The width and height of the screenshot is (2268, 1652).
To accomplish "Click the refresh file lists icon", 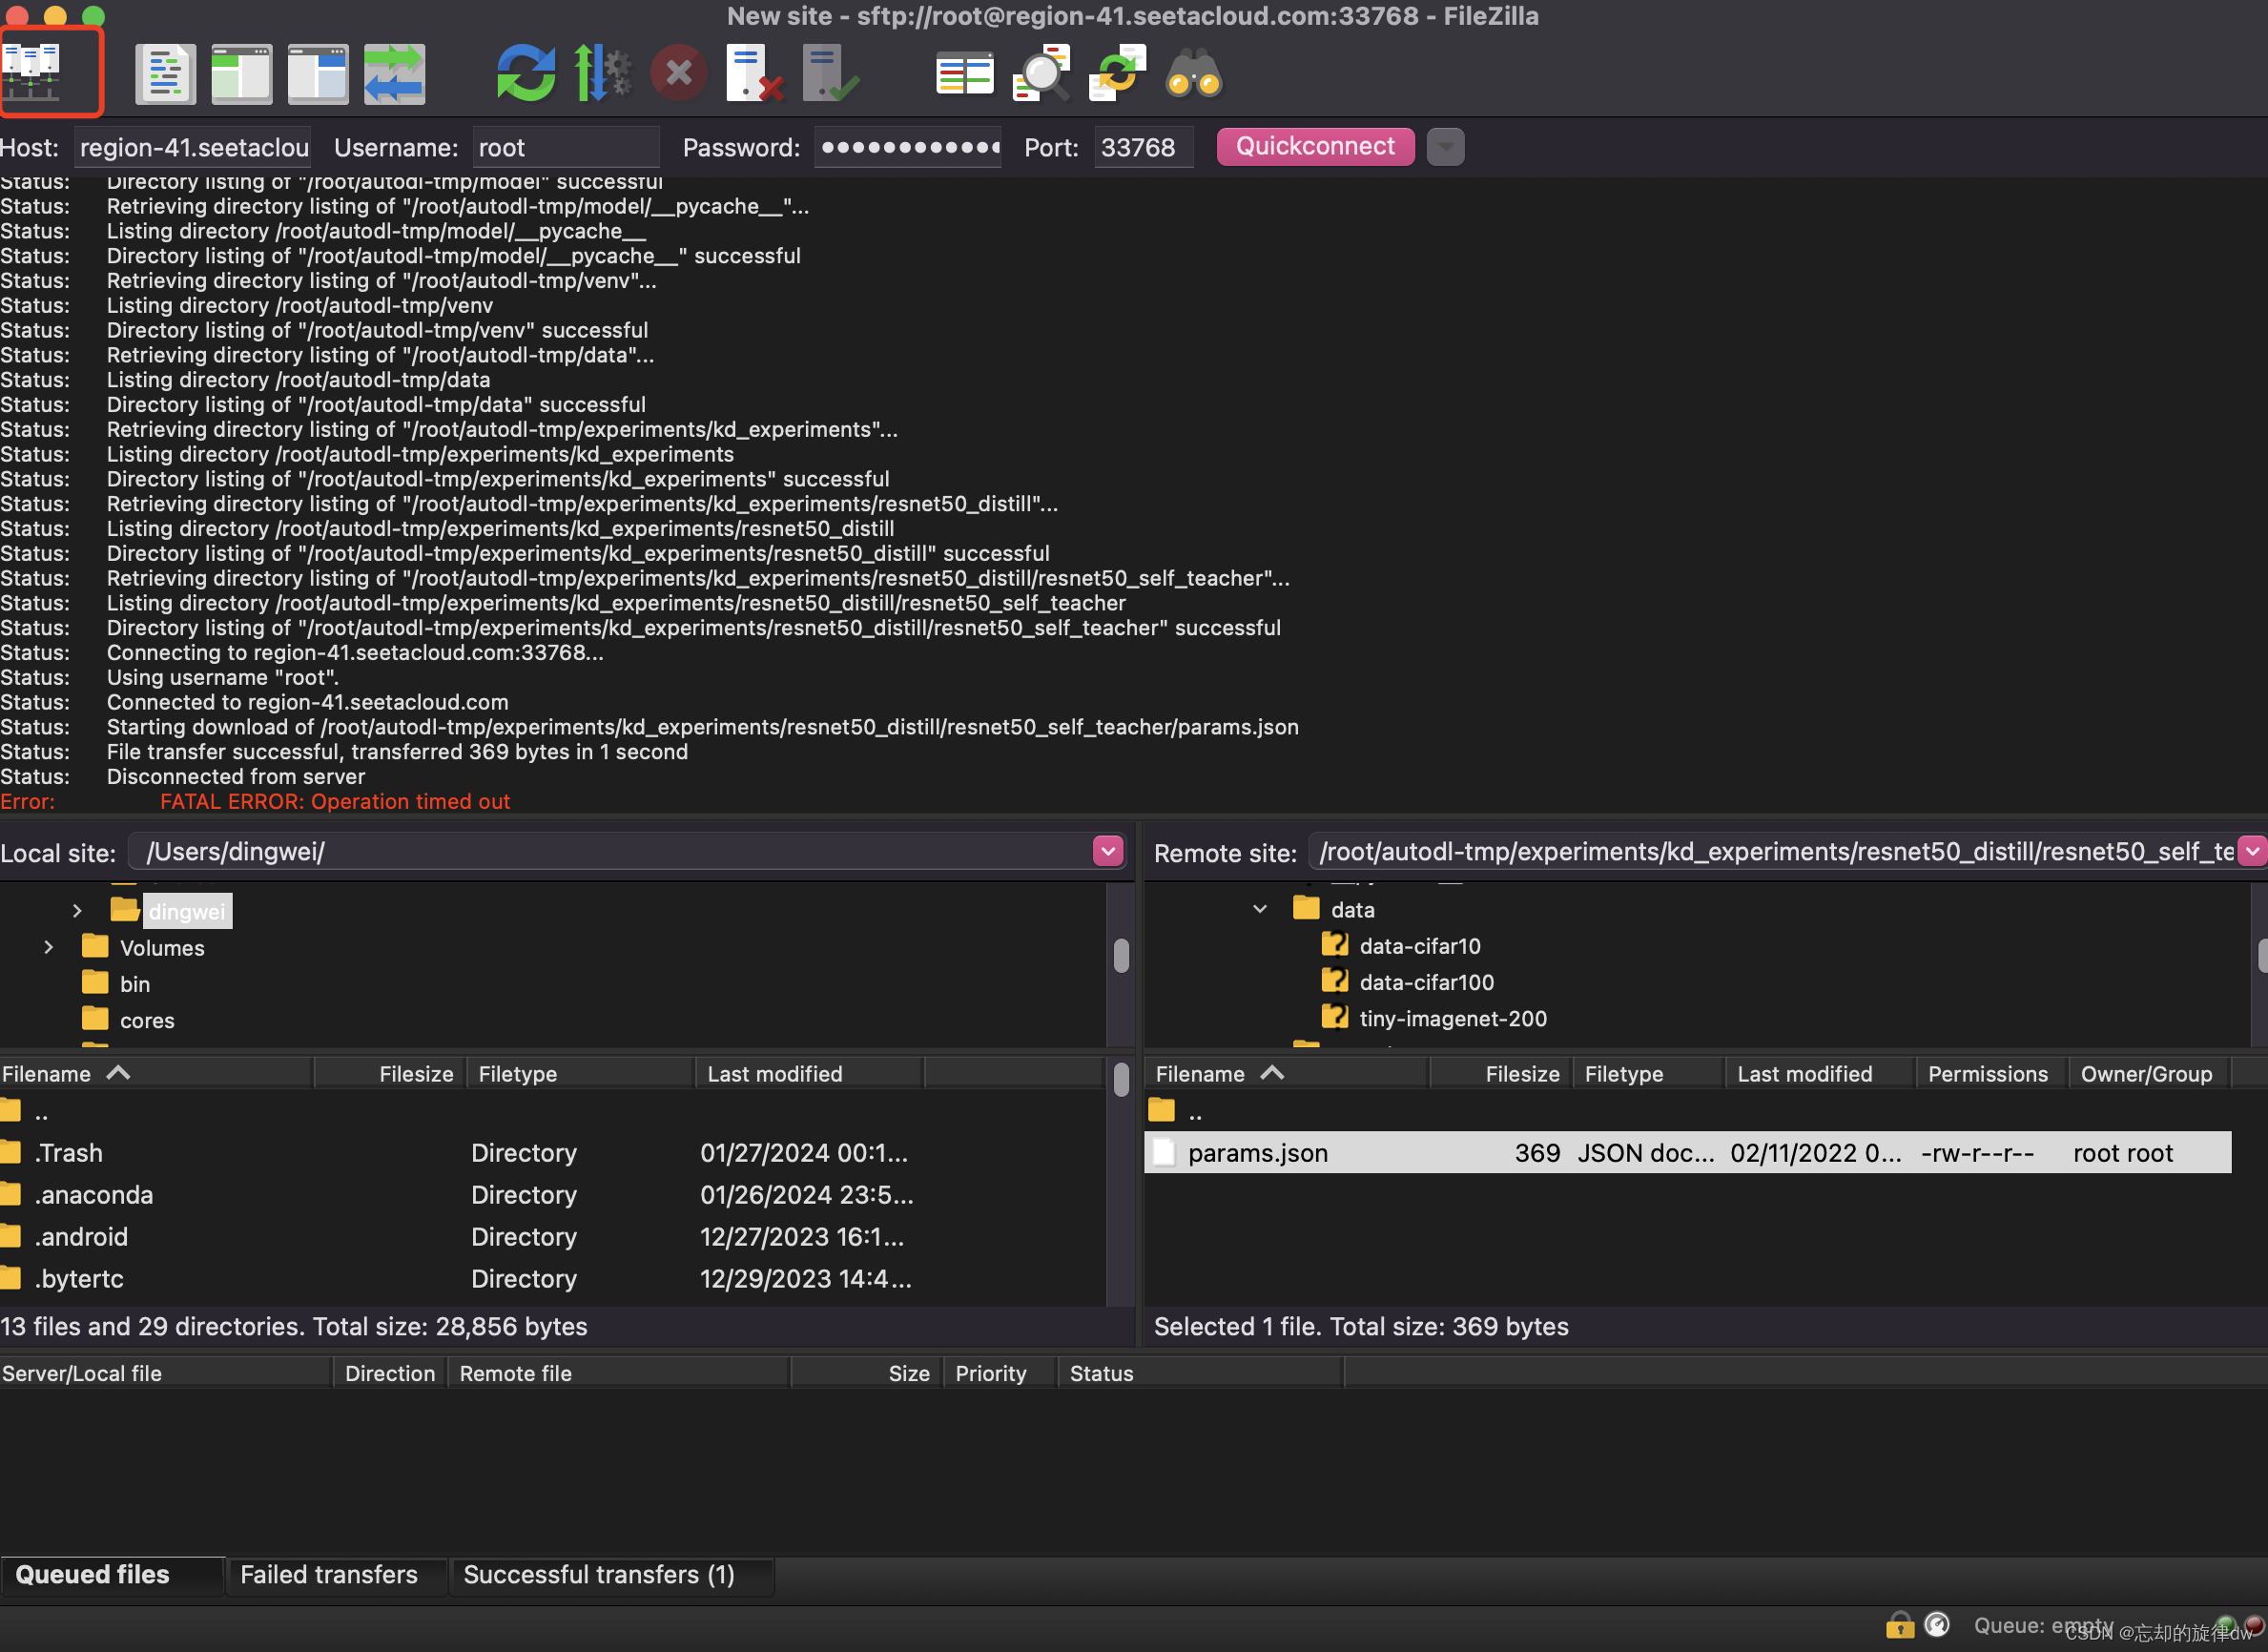I will tap(525, 73).
